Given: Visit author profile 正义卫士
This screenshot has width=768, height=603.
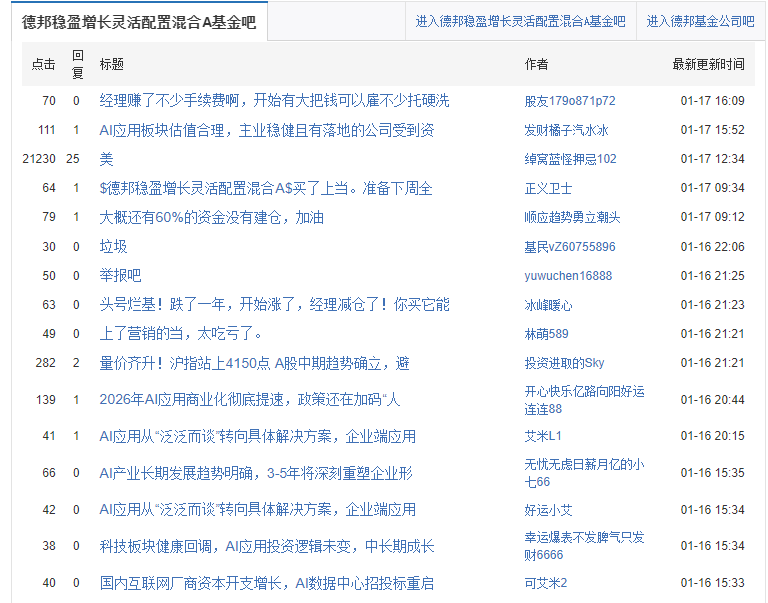Looking at the screenshot, I should (548, 188).
